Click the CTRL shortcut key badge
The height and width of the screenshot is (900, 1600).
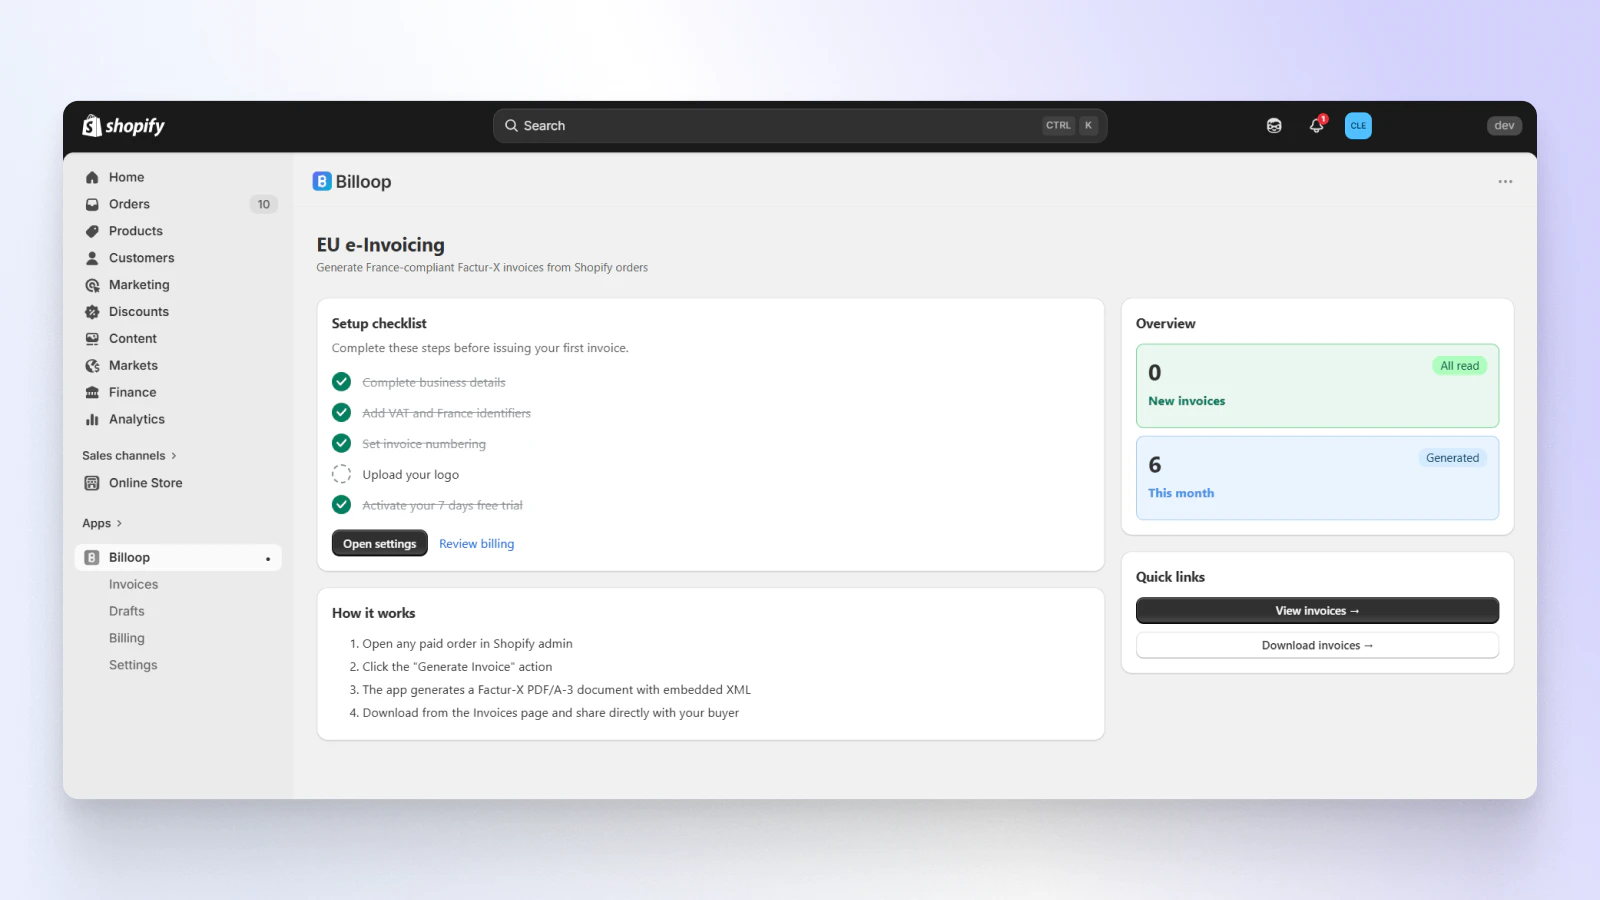1058,126
